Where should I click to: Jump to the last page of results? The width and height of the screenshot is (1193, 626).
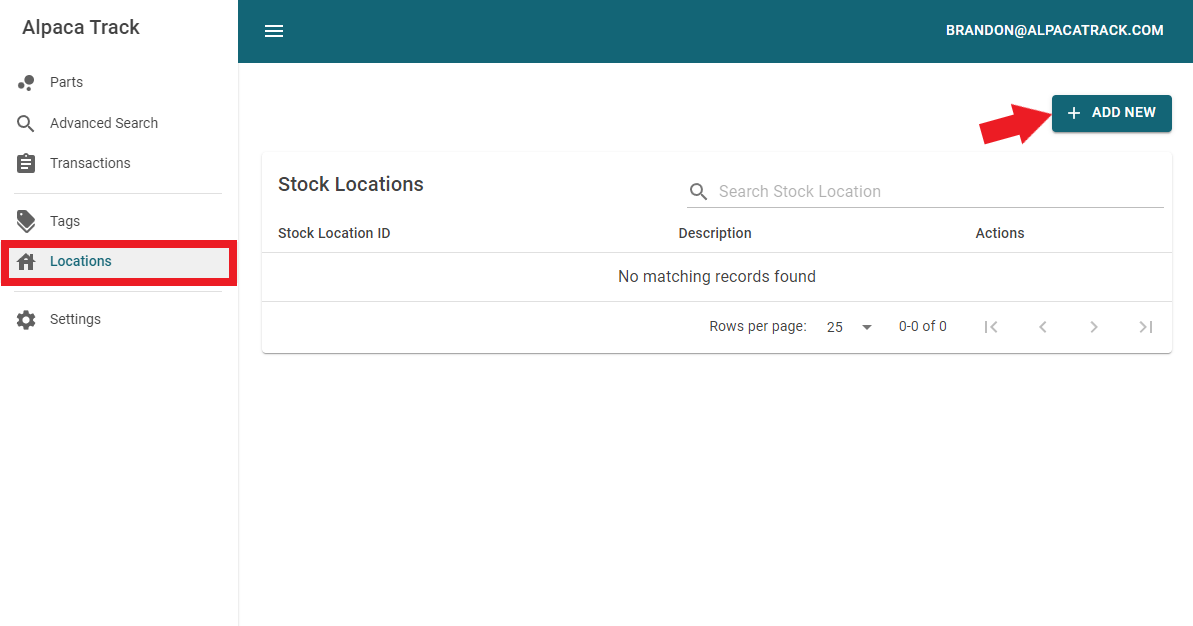(x=1146, y=327)
